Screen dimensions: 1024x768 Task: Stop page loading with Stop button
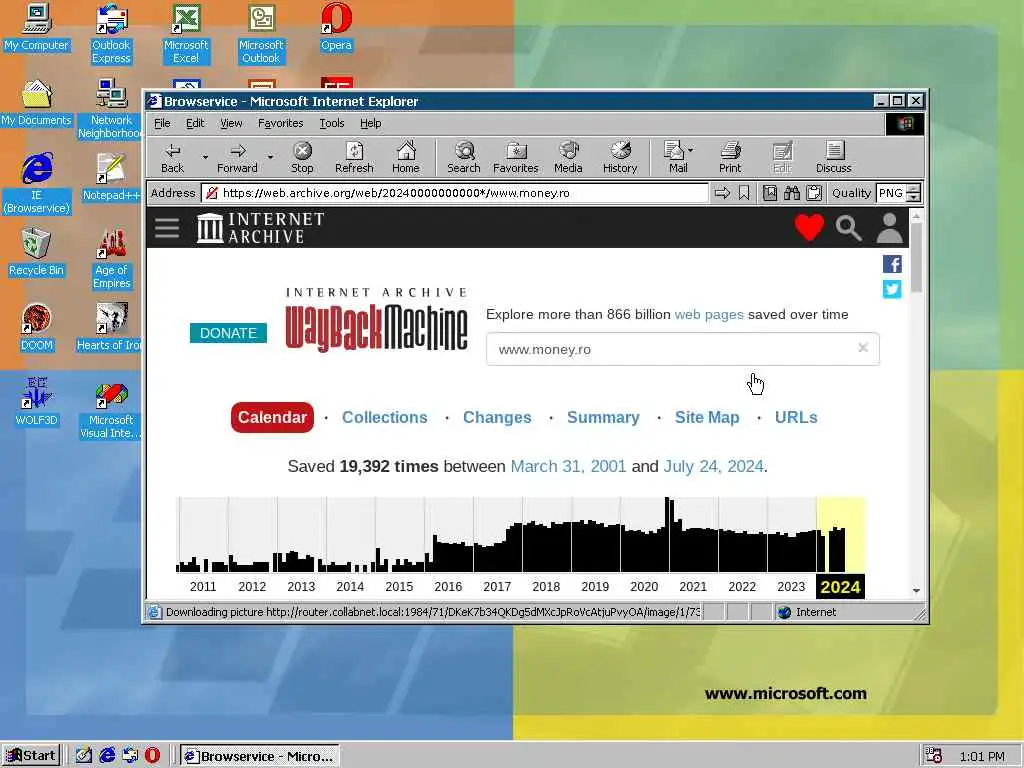[x=302, y=158]
